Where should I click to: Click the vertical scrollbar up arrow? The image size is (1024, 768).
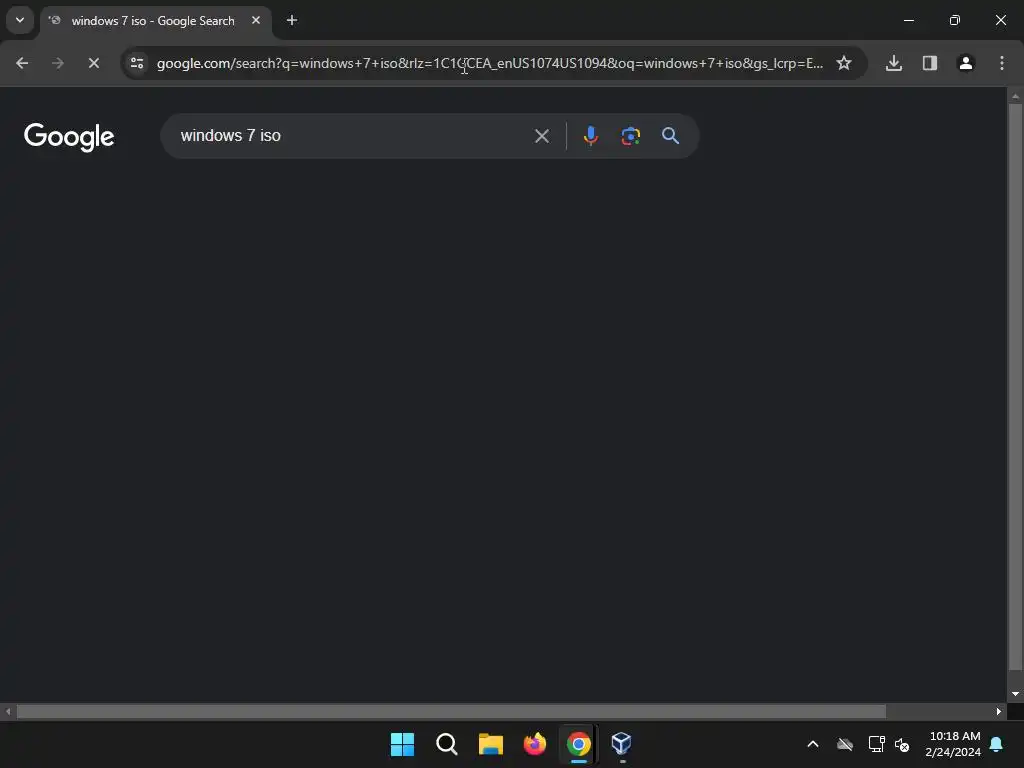click(x=1015, y=96)
